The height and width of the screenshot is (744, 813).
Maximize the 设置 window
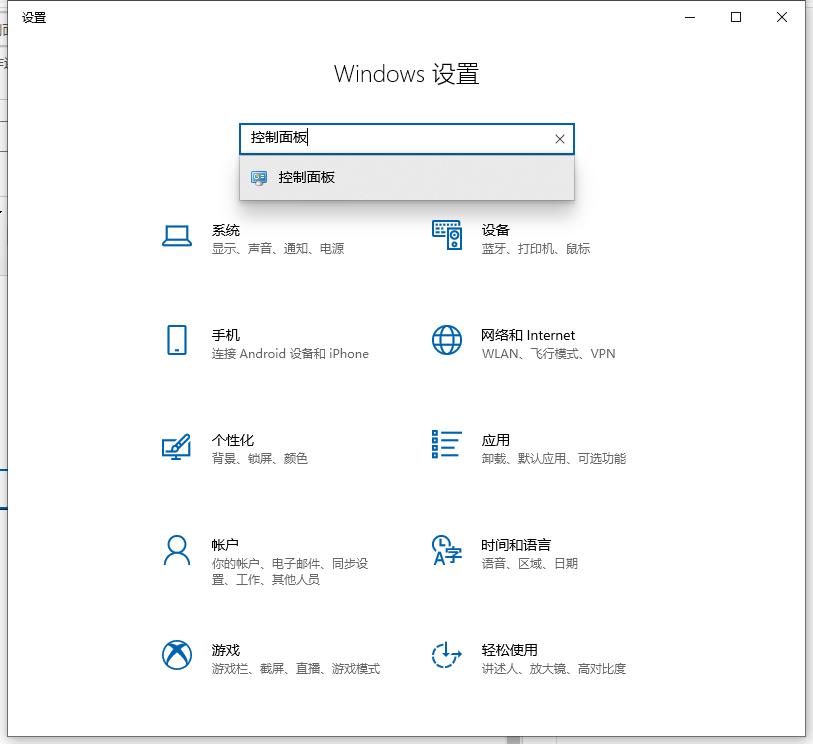click(736, 17)
